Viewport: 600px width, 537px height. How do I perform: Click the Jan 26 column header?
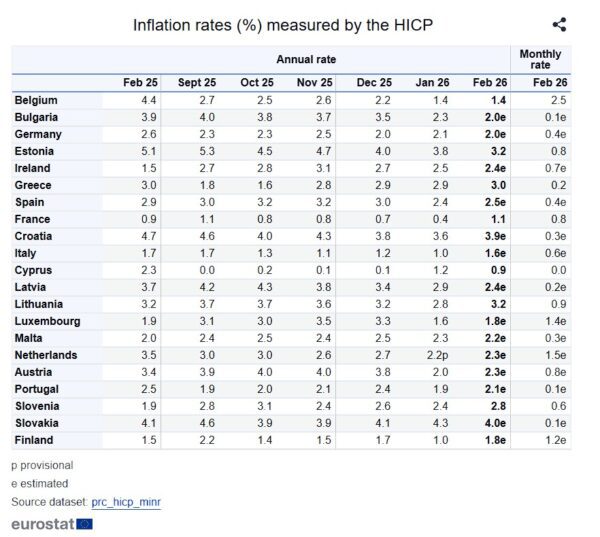(432, 82)
